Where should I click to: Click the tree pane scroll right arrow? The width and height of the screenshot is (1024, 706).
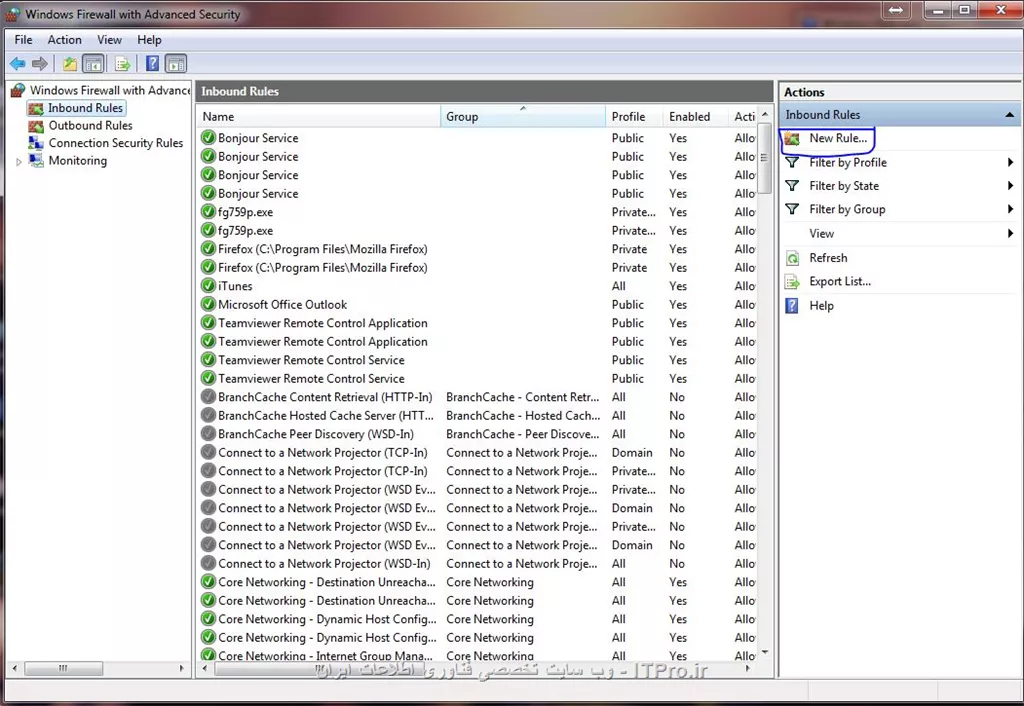tap(182, 668)
